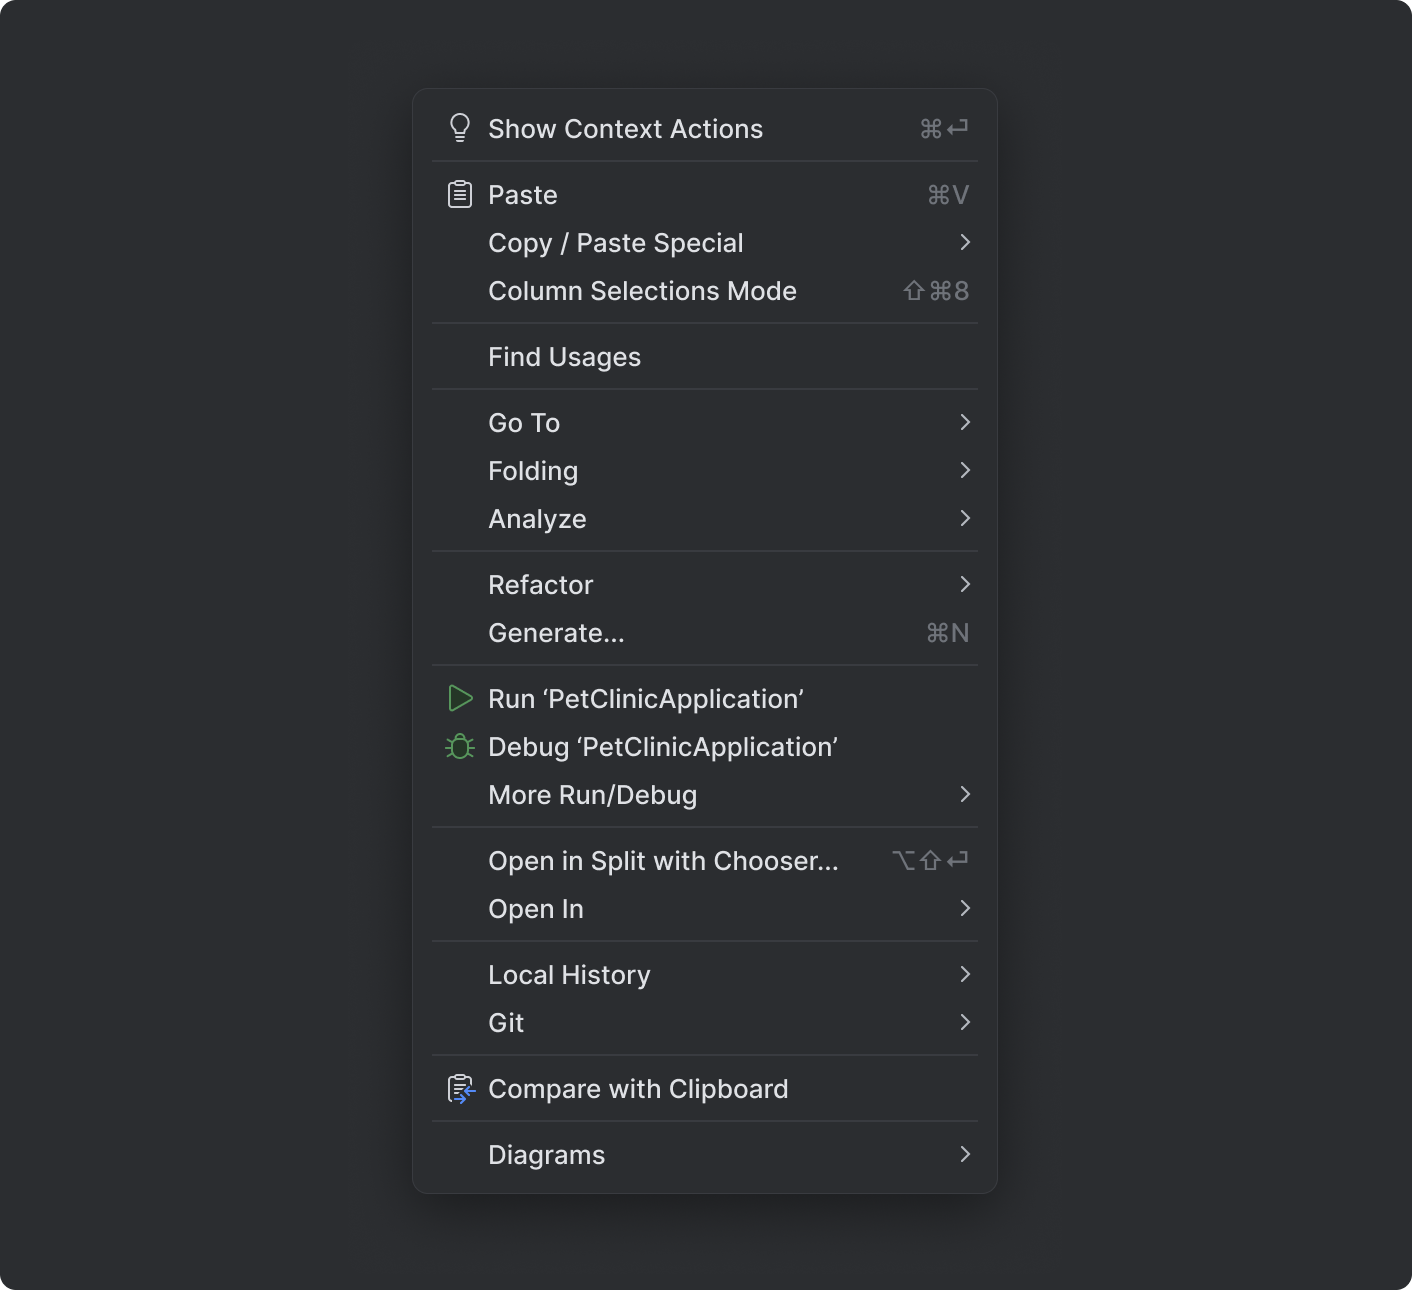Select Find Usages
Screen dimensions: 1412x1290
(x=564, y=356)
